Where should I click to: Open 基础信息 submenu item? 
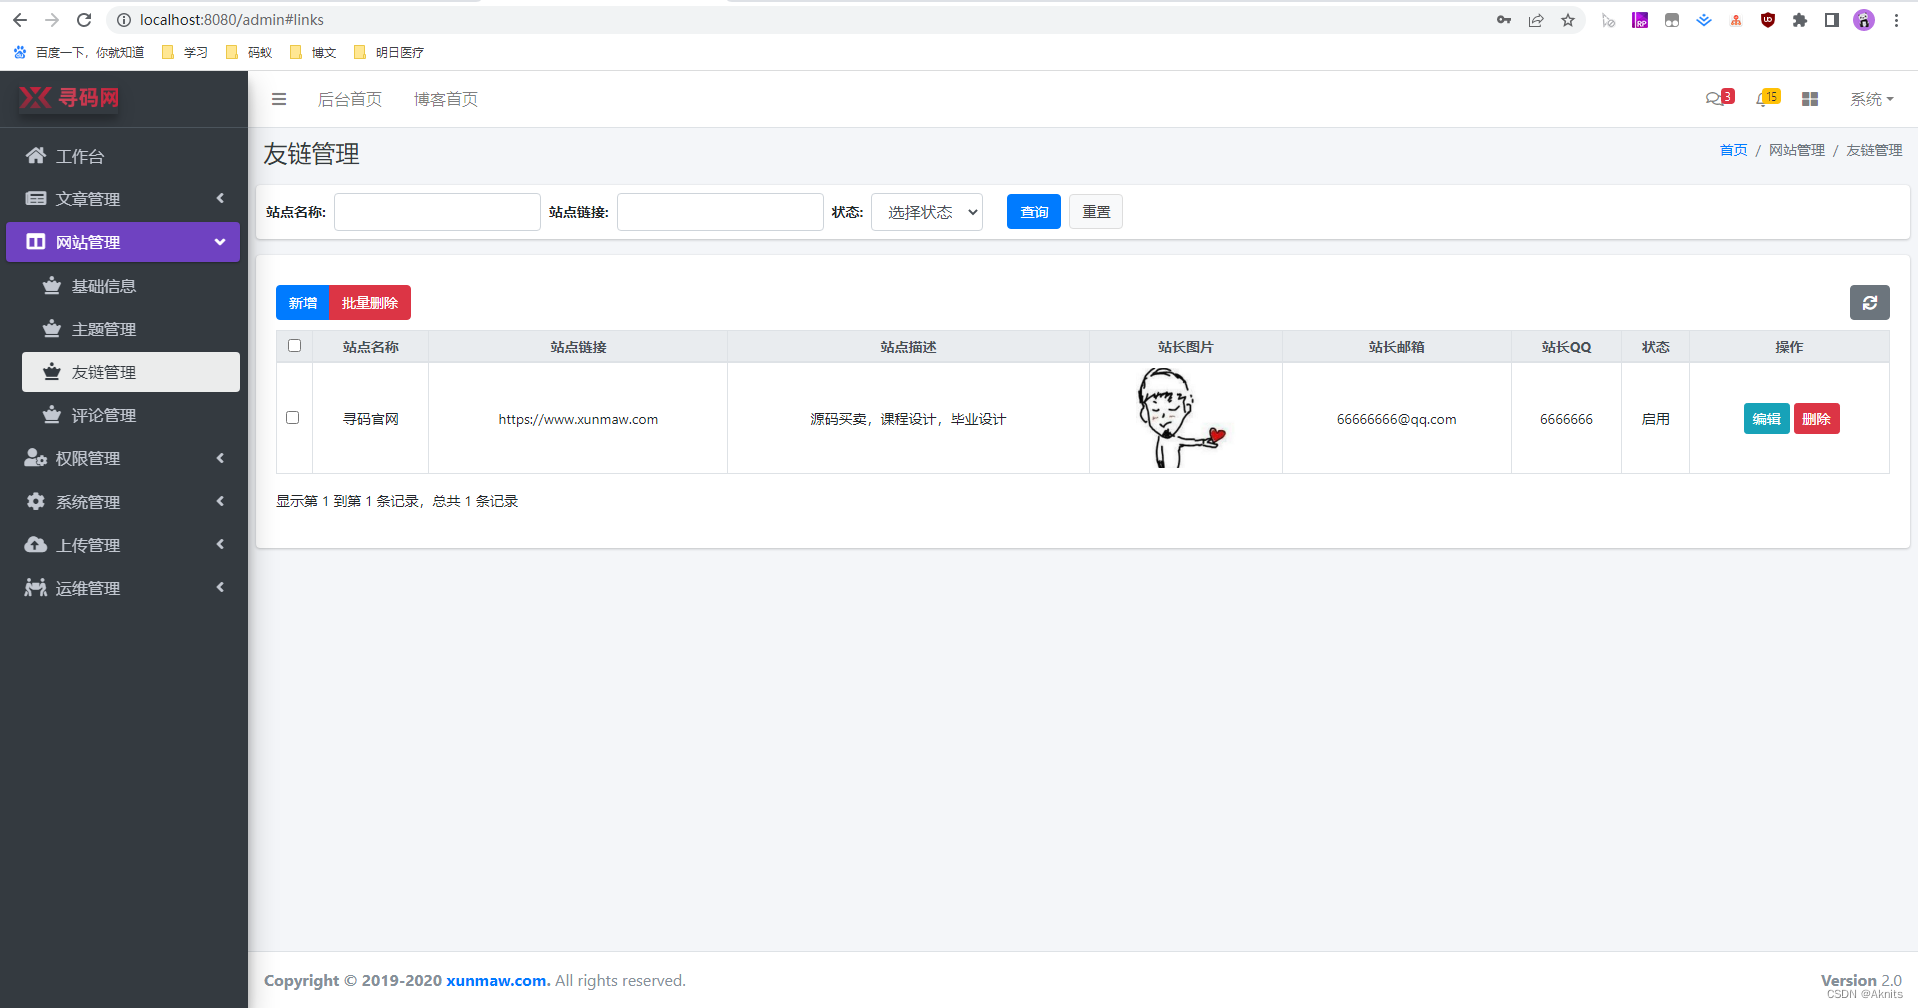[x=131, y=286]
